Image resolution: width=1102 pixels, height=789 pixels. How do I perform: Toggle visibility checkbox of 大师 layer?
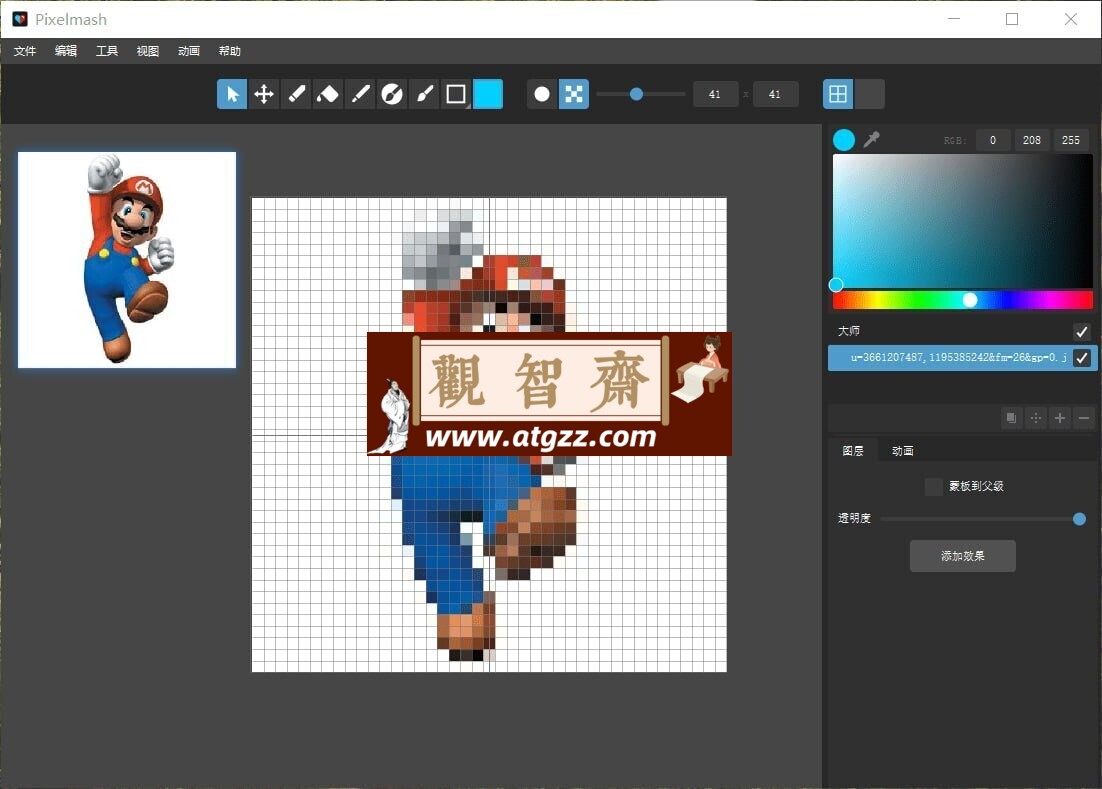coord(1082,332)
